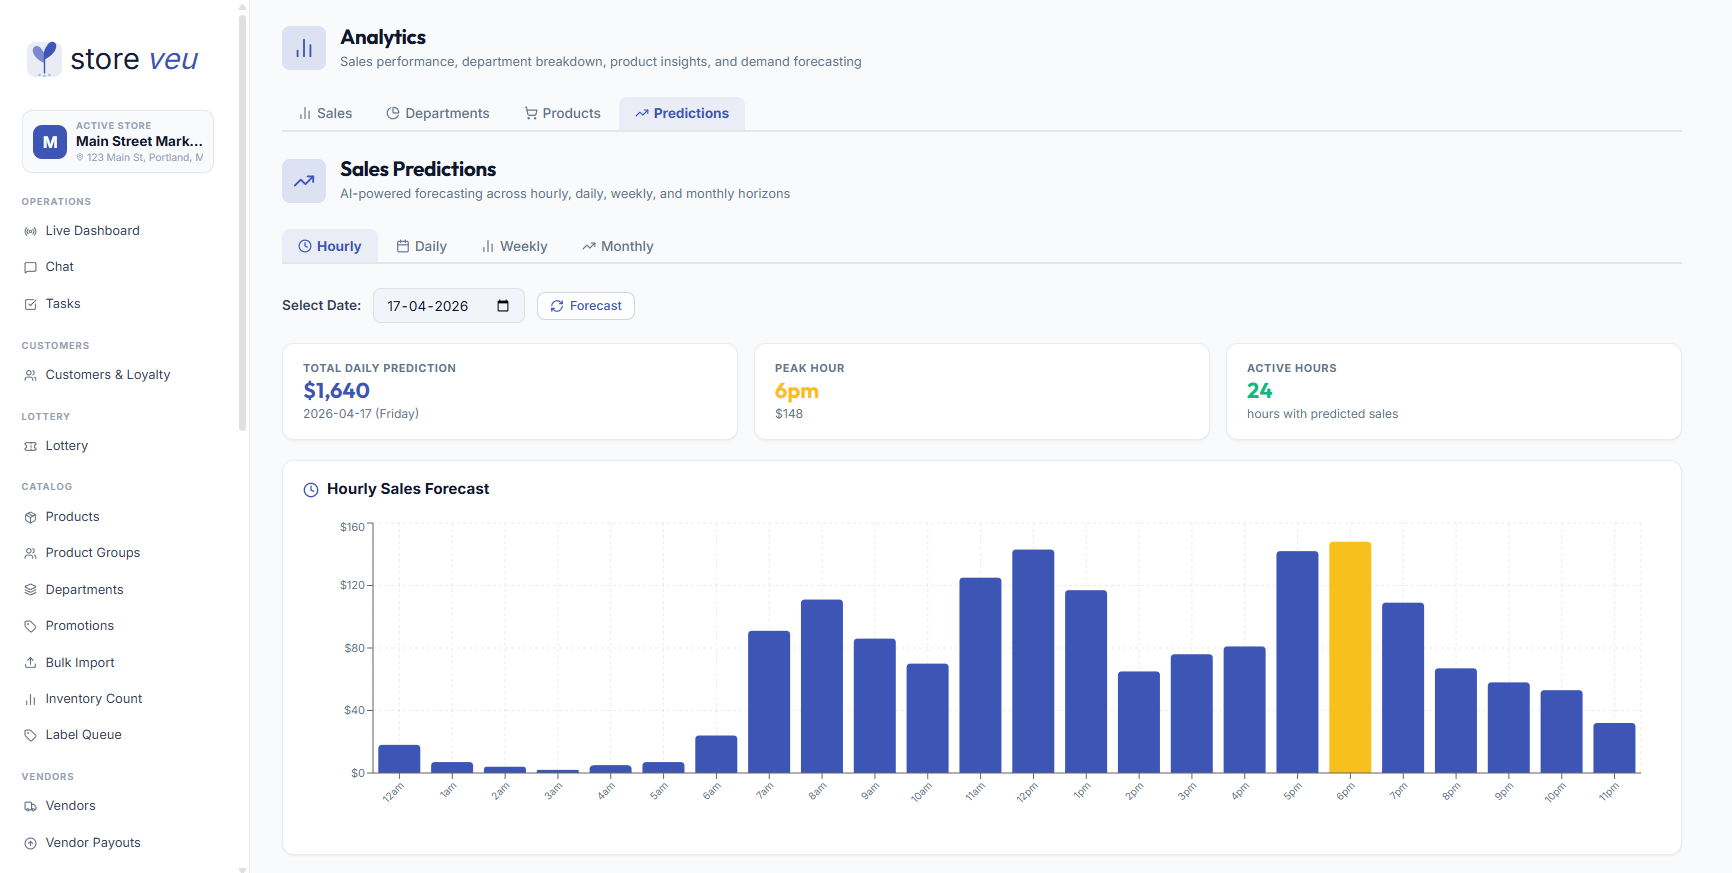Click the $1,640 total daily prediction value

pos(337,391)
